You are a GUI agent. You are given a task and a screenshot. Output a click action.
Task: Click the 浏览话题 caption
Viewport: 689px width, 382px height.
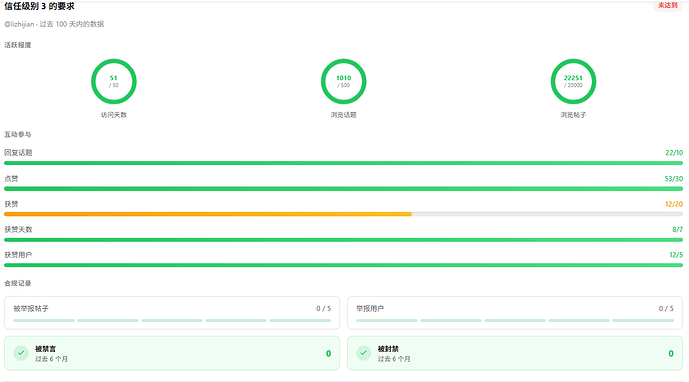[344, 115]
